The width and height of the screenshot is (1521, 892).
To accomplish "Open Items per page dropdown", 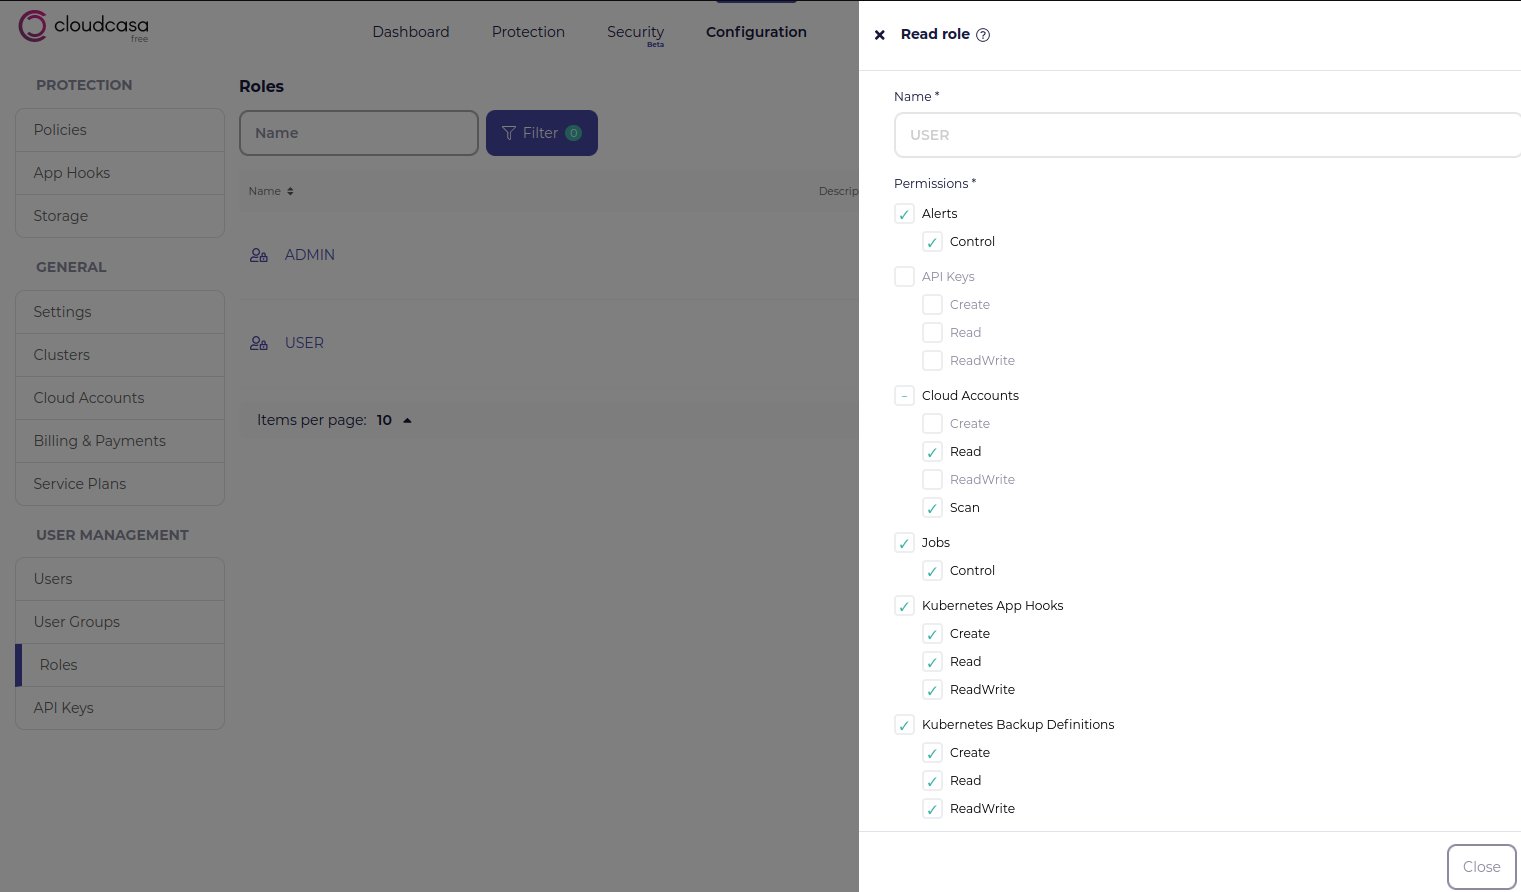I will tap(394, 420).
